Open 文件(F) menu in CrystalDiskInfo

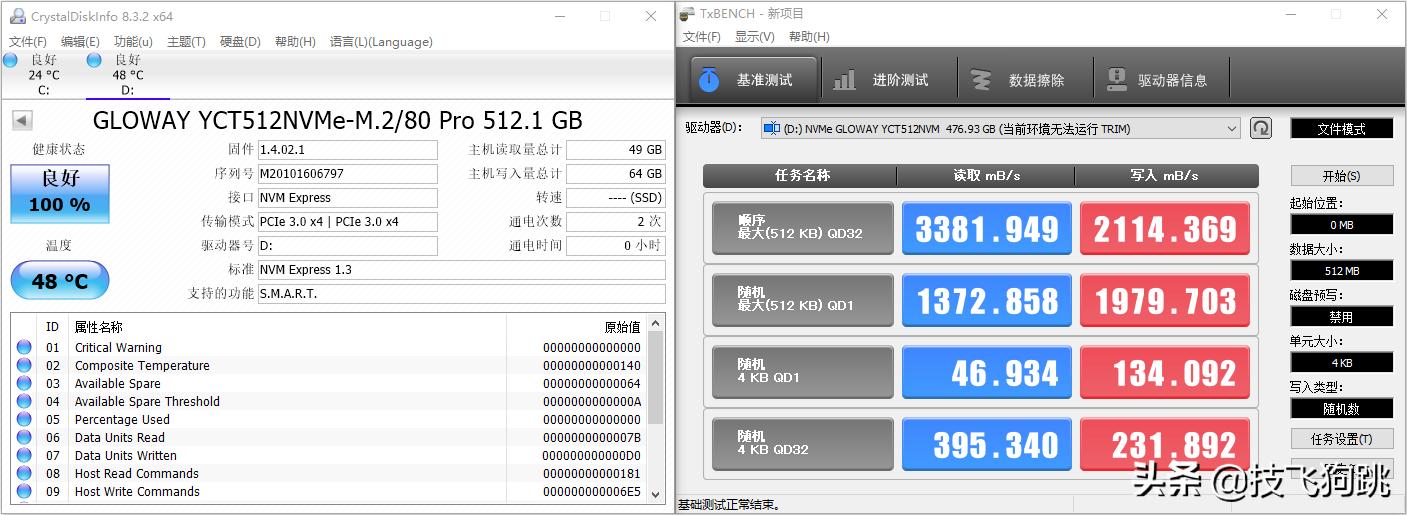pyautogui.click(x=28, y=42)
